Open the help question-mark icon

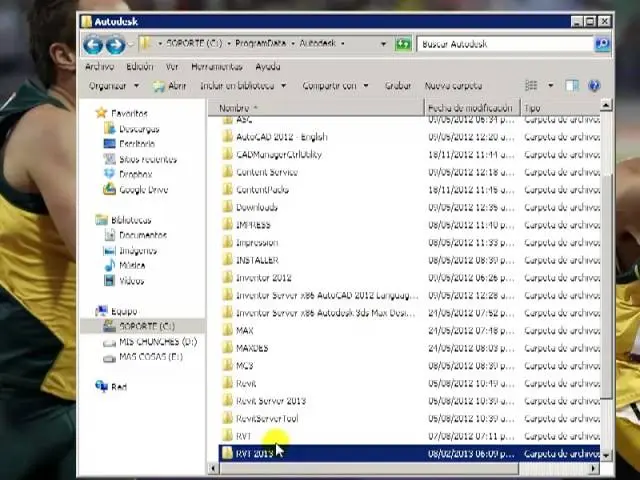tap(595, 86)
